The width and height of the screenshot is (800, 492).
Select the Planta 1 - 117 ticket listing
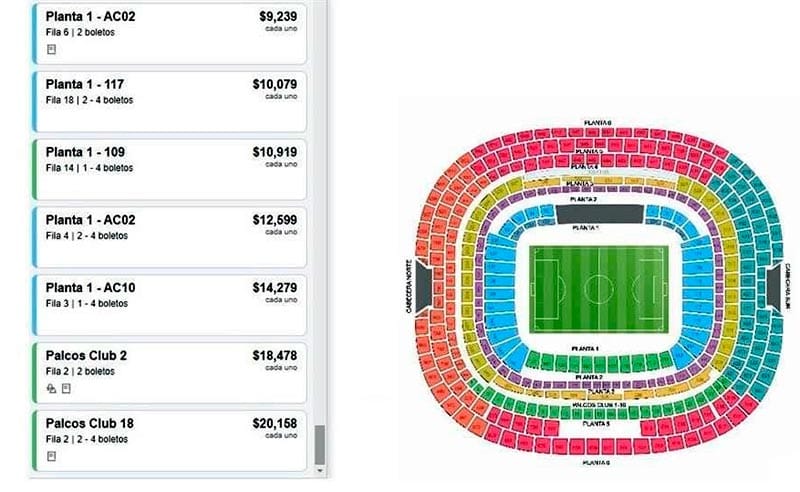point(170,101)
